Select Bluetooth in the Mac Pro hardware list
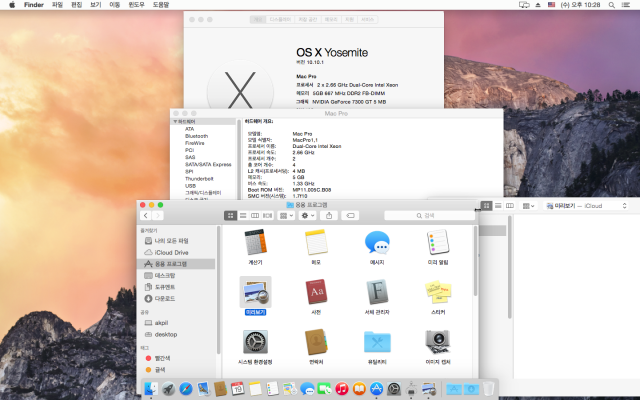Image resolution: width=640 pixels, height=400 pixels. pyautogui.click(x=196, y=136)
